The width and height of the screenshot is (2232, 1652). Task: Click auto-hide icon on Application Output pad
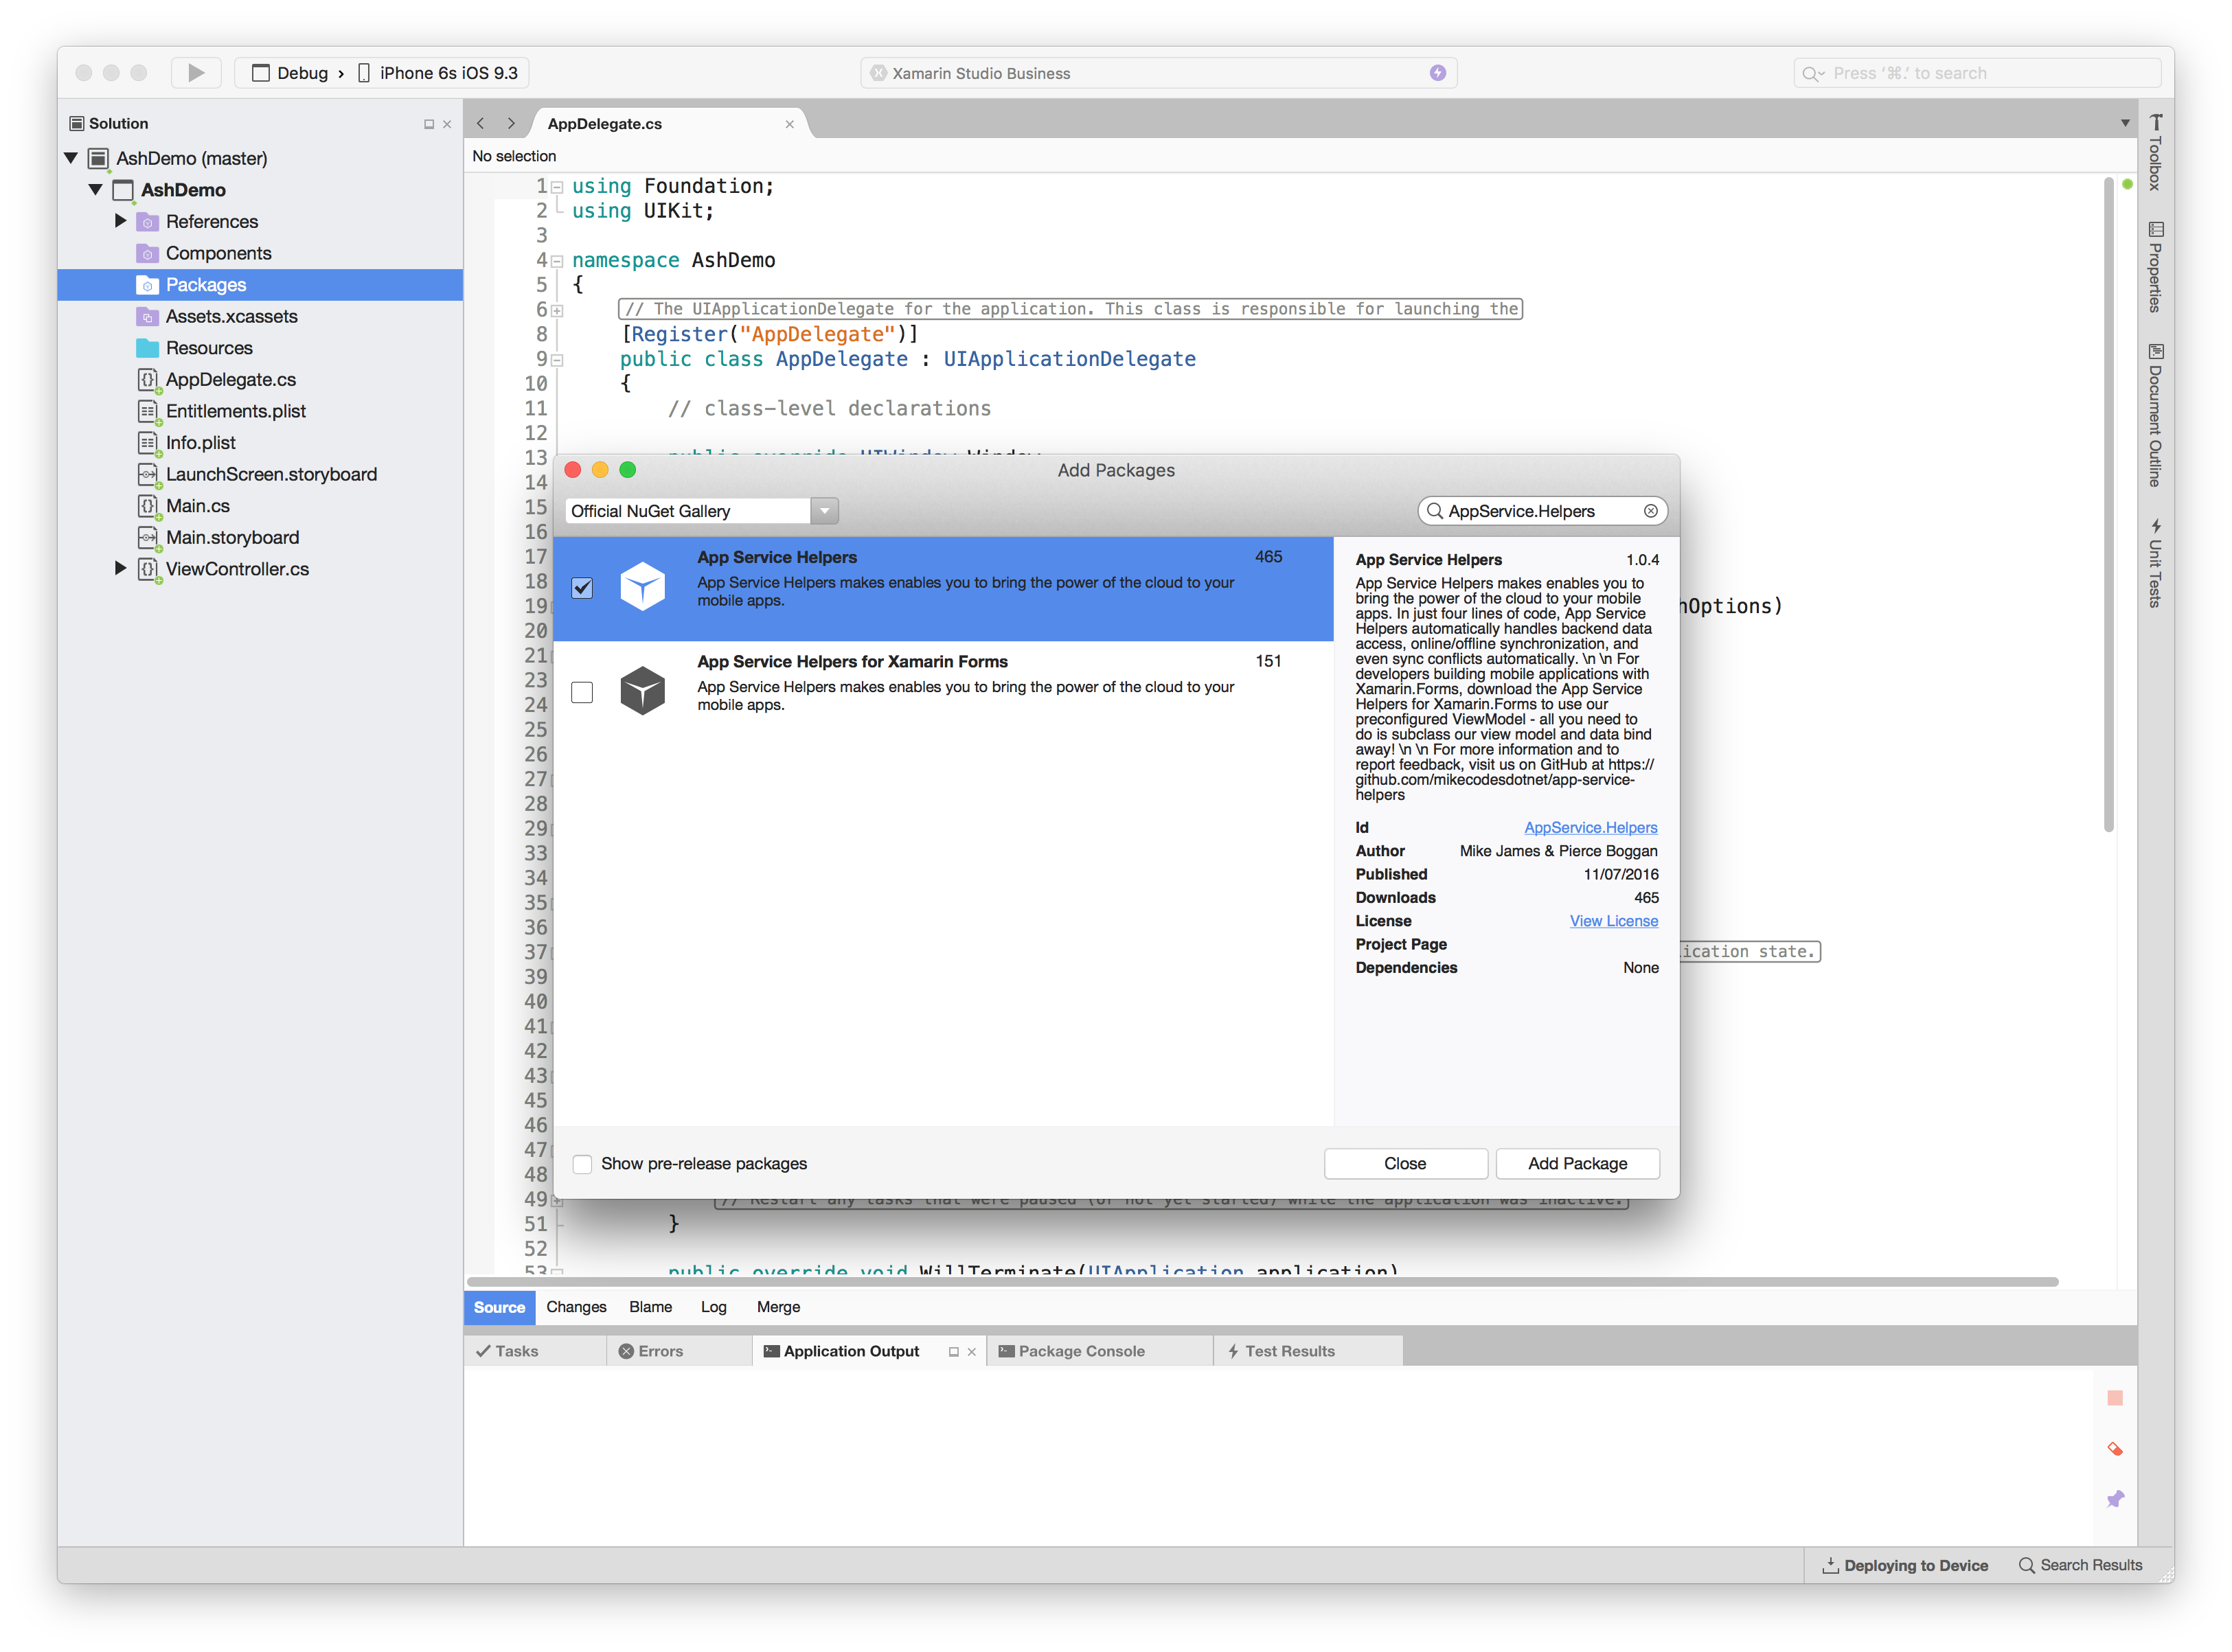pyautogui.click(x=953, y=1351)
